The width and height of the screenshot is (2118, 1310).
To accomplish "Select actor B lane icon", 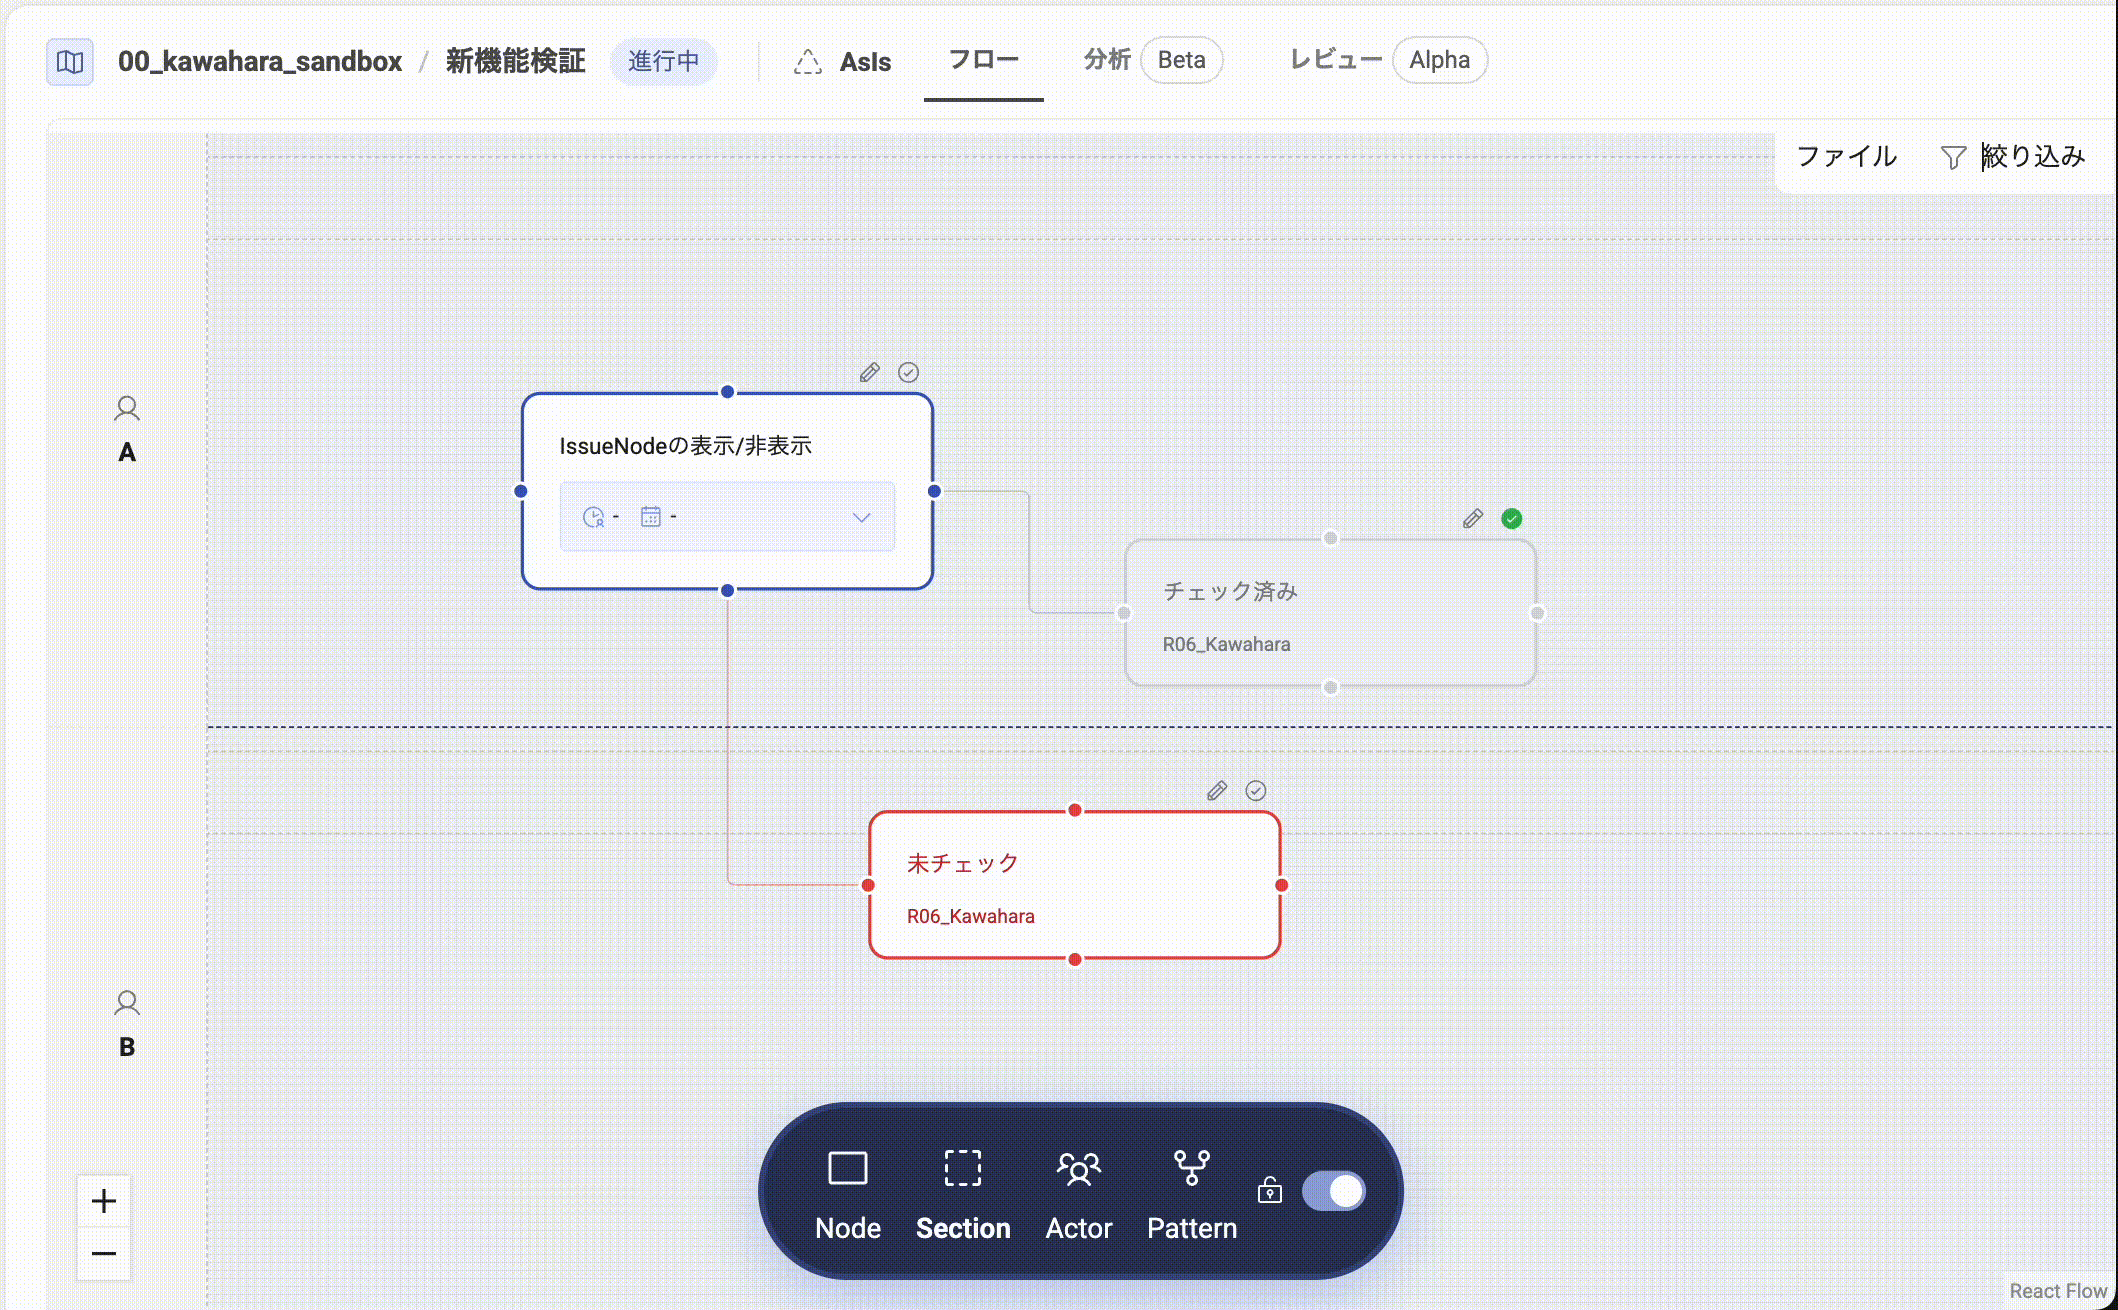I will tap(127, 1003).
